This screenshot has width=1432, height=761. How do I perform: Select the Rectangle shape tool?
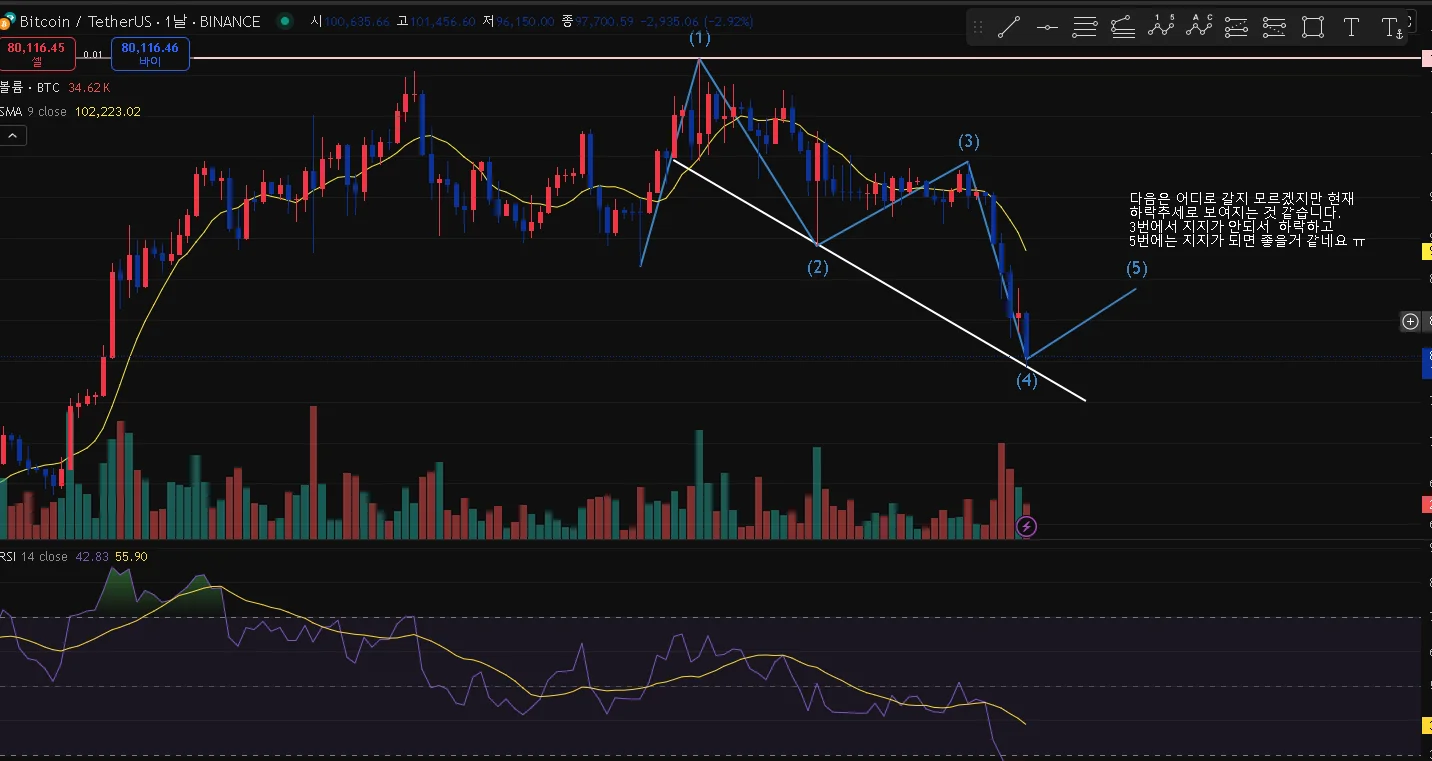[x=1313, y=28]
